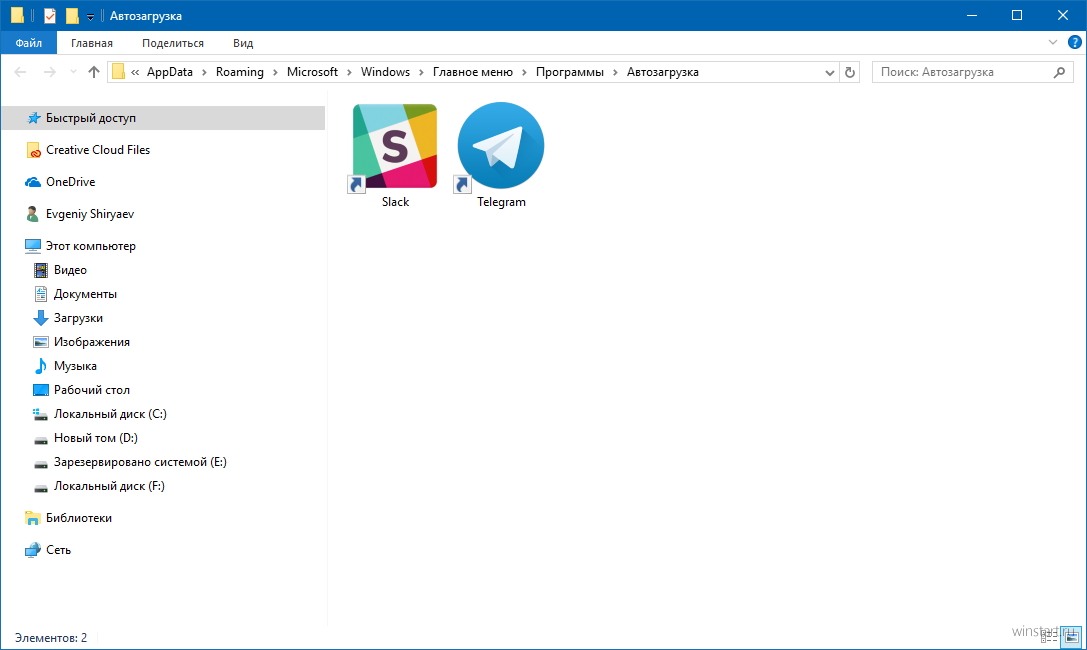Expand the chevron after Microsoft in path
Image resolution: width=1087 pixels, height=650 pixels.
pos(349,72)
